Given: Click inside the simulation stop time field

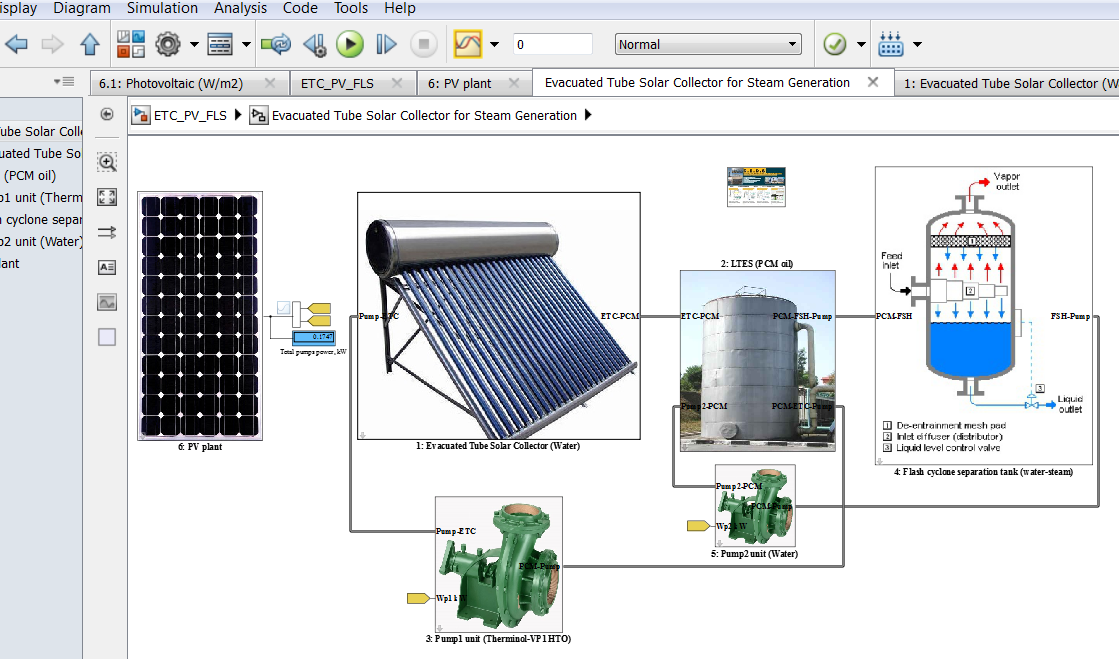Looking at the screenshot, I should tap(552, 44).
